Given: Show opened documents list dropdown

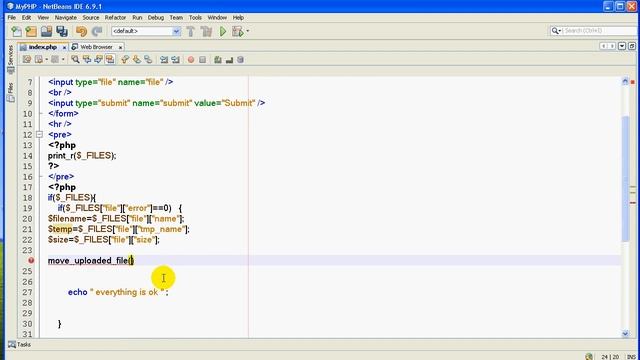Looking at the screenshot, I should pos(622,46).
